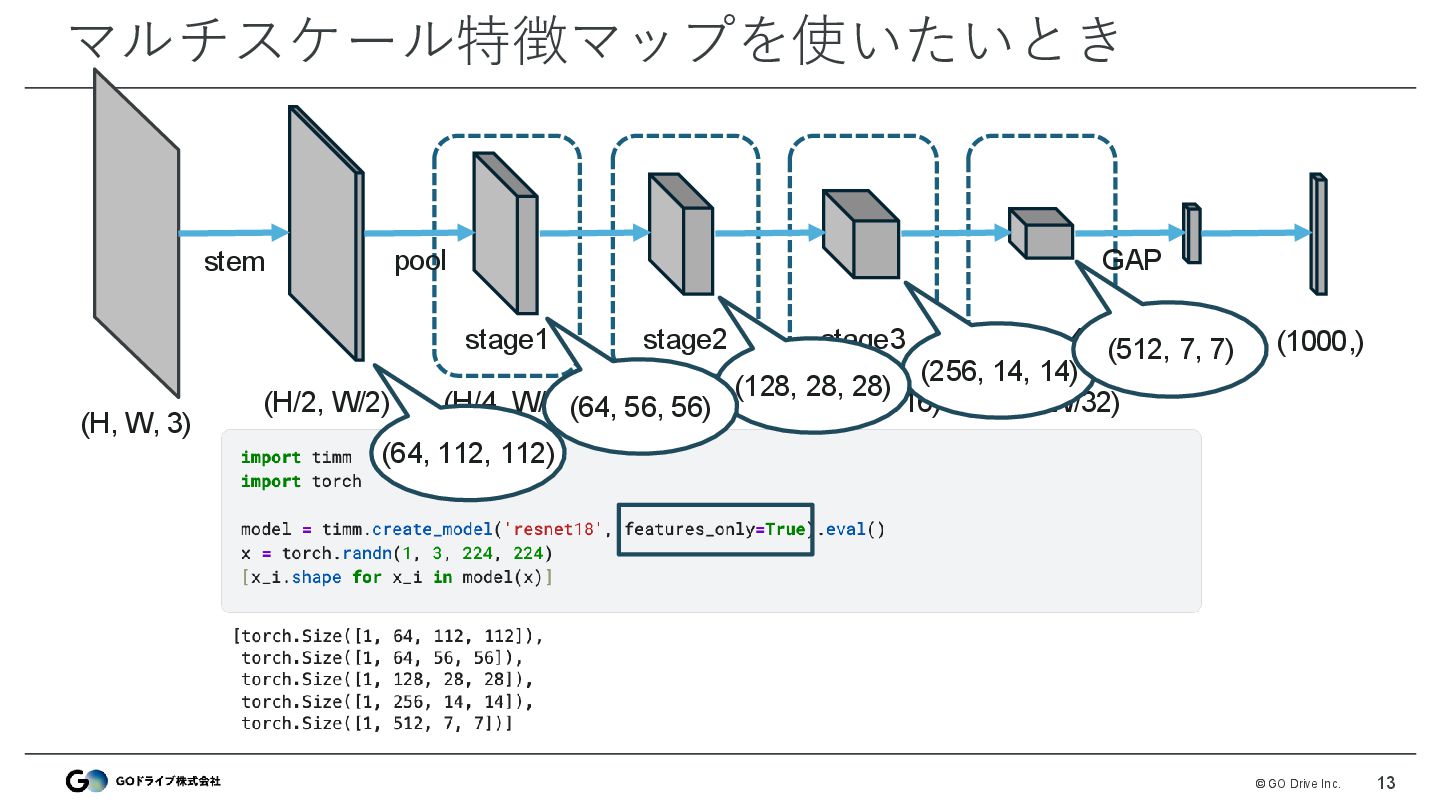Click the "(256, 14, 14)" speech bubble
This screenshot has height=810, width=1440.
(x=999, y=371)
